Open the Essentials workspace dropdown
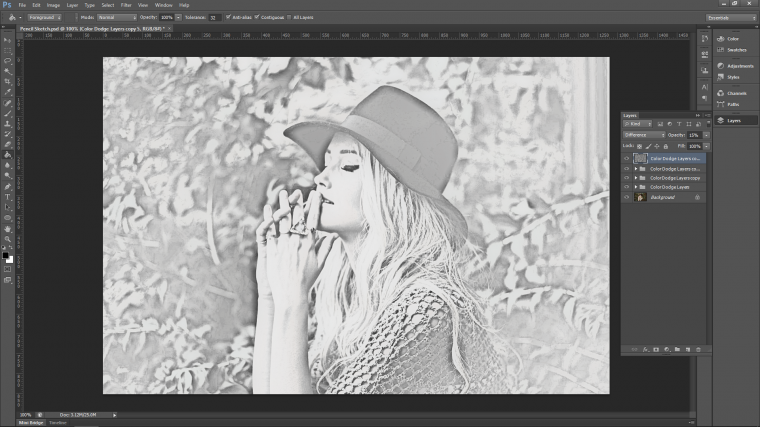 point(731,18)
